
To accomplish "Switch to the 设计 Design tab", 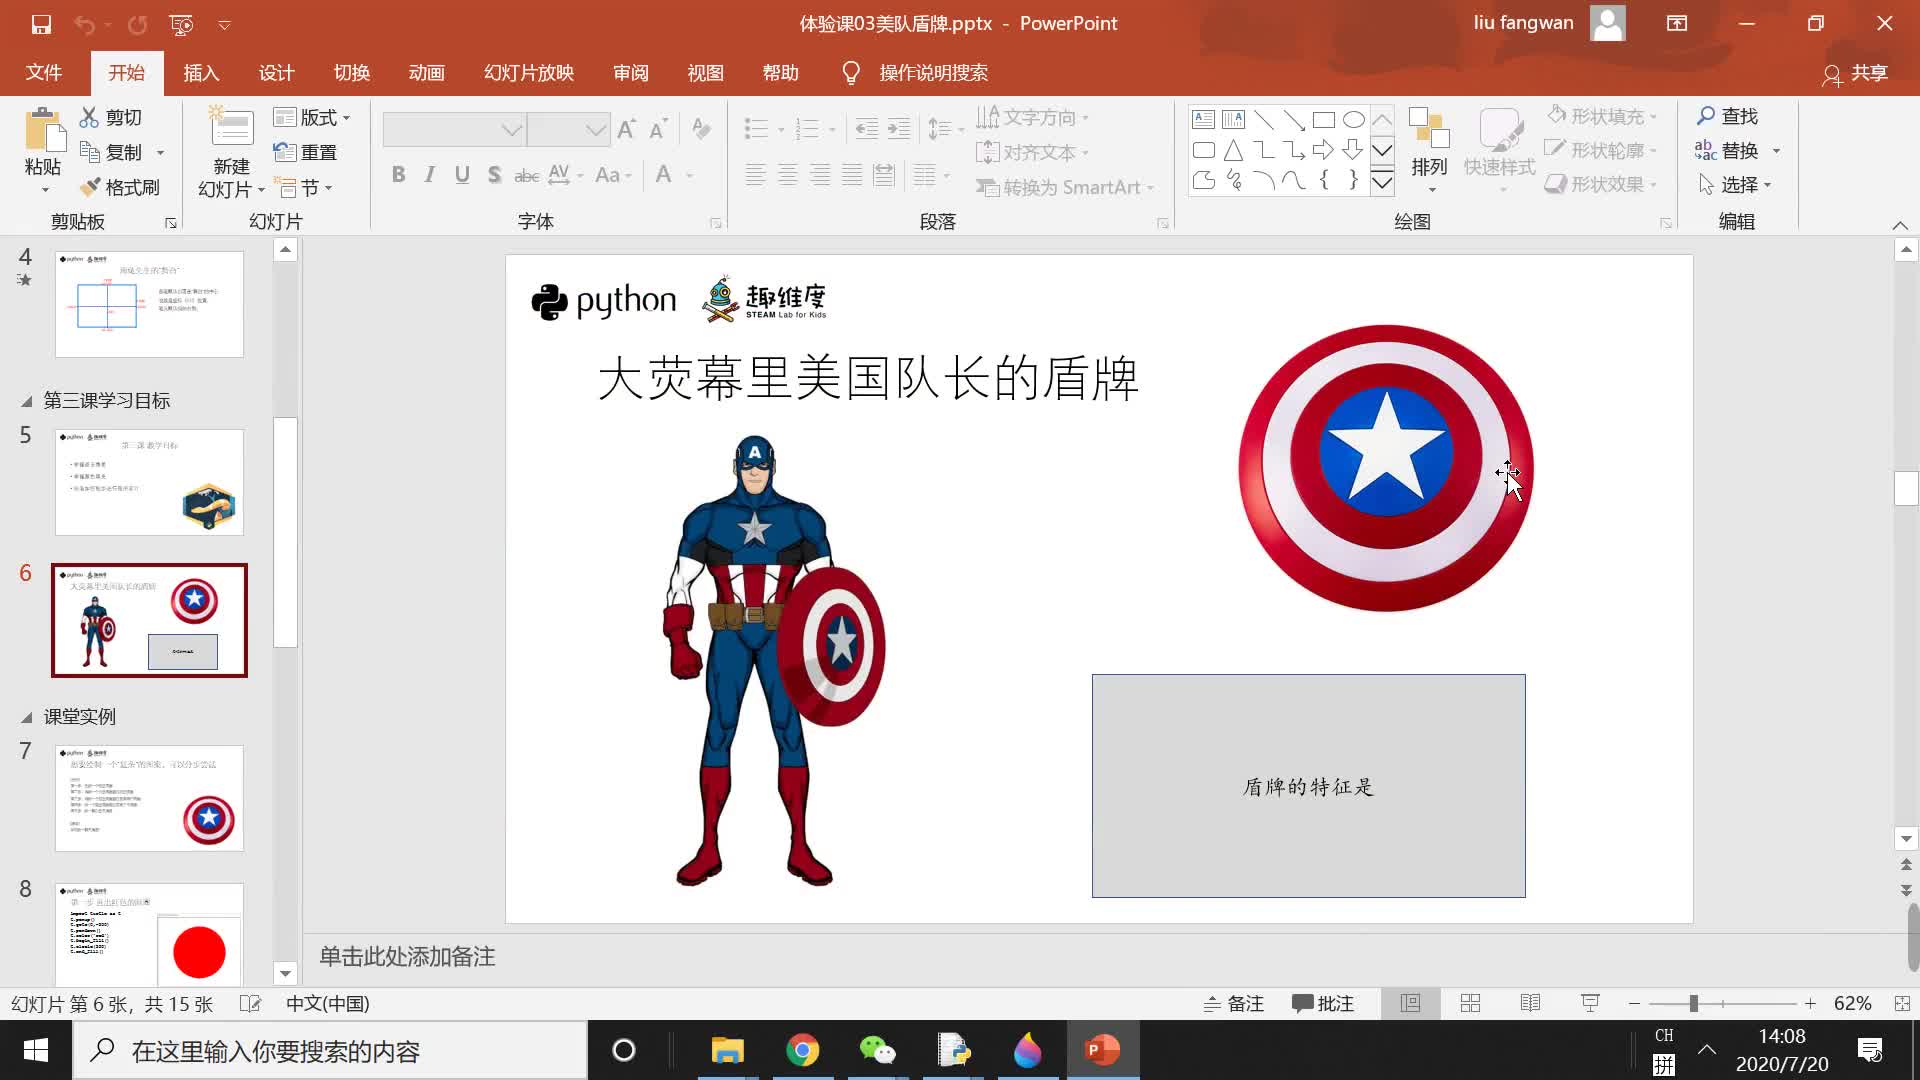I will point(276,73).
